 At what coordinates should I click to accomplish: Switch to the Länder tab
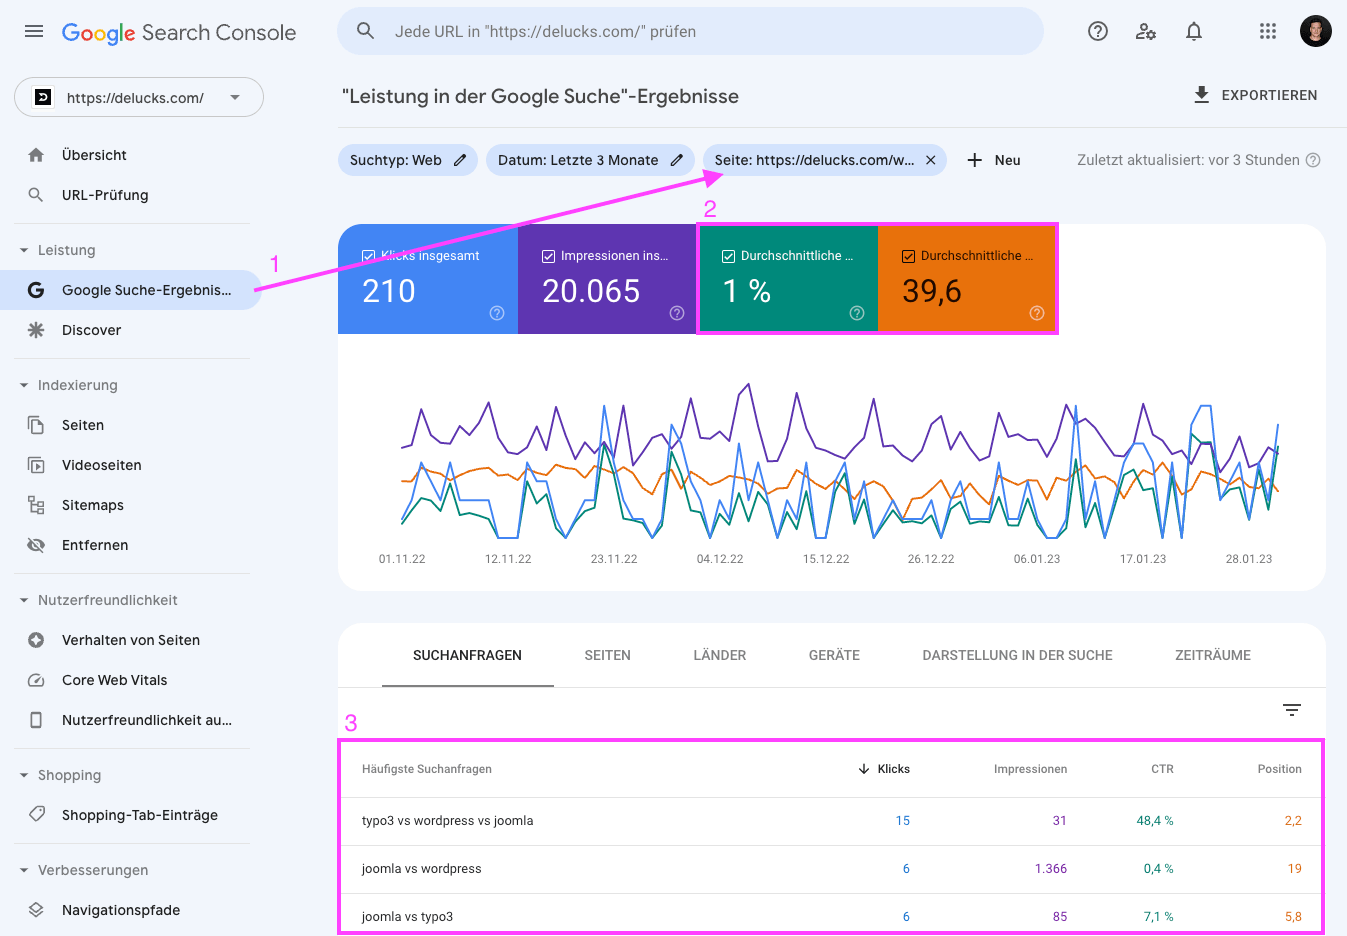pos(720,655)
